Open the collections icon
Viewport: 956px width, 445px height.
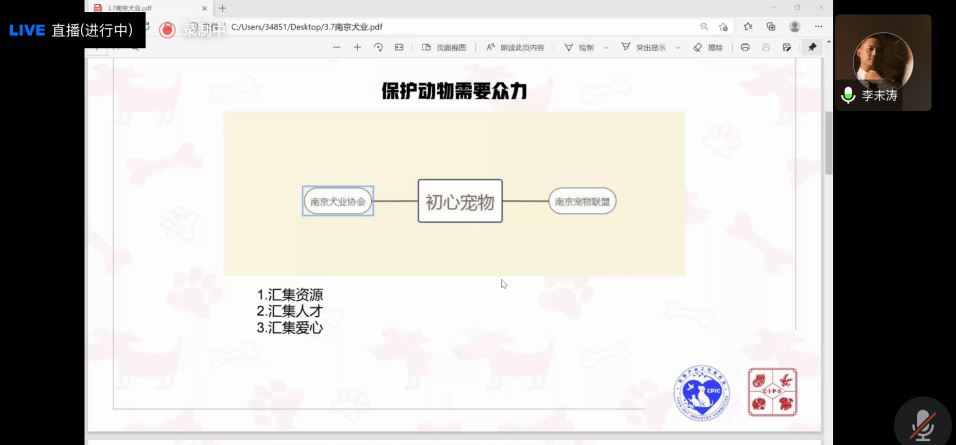pyautogui.click(x=771, y=27)
